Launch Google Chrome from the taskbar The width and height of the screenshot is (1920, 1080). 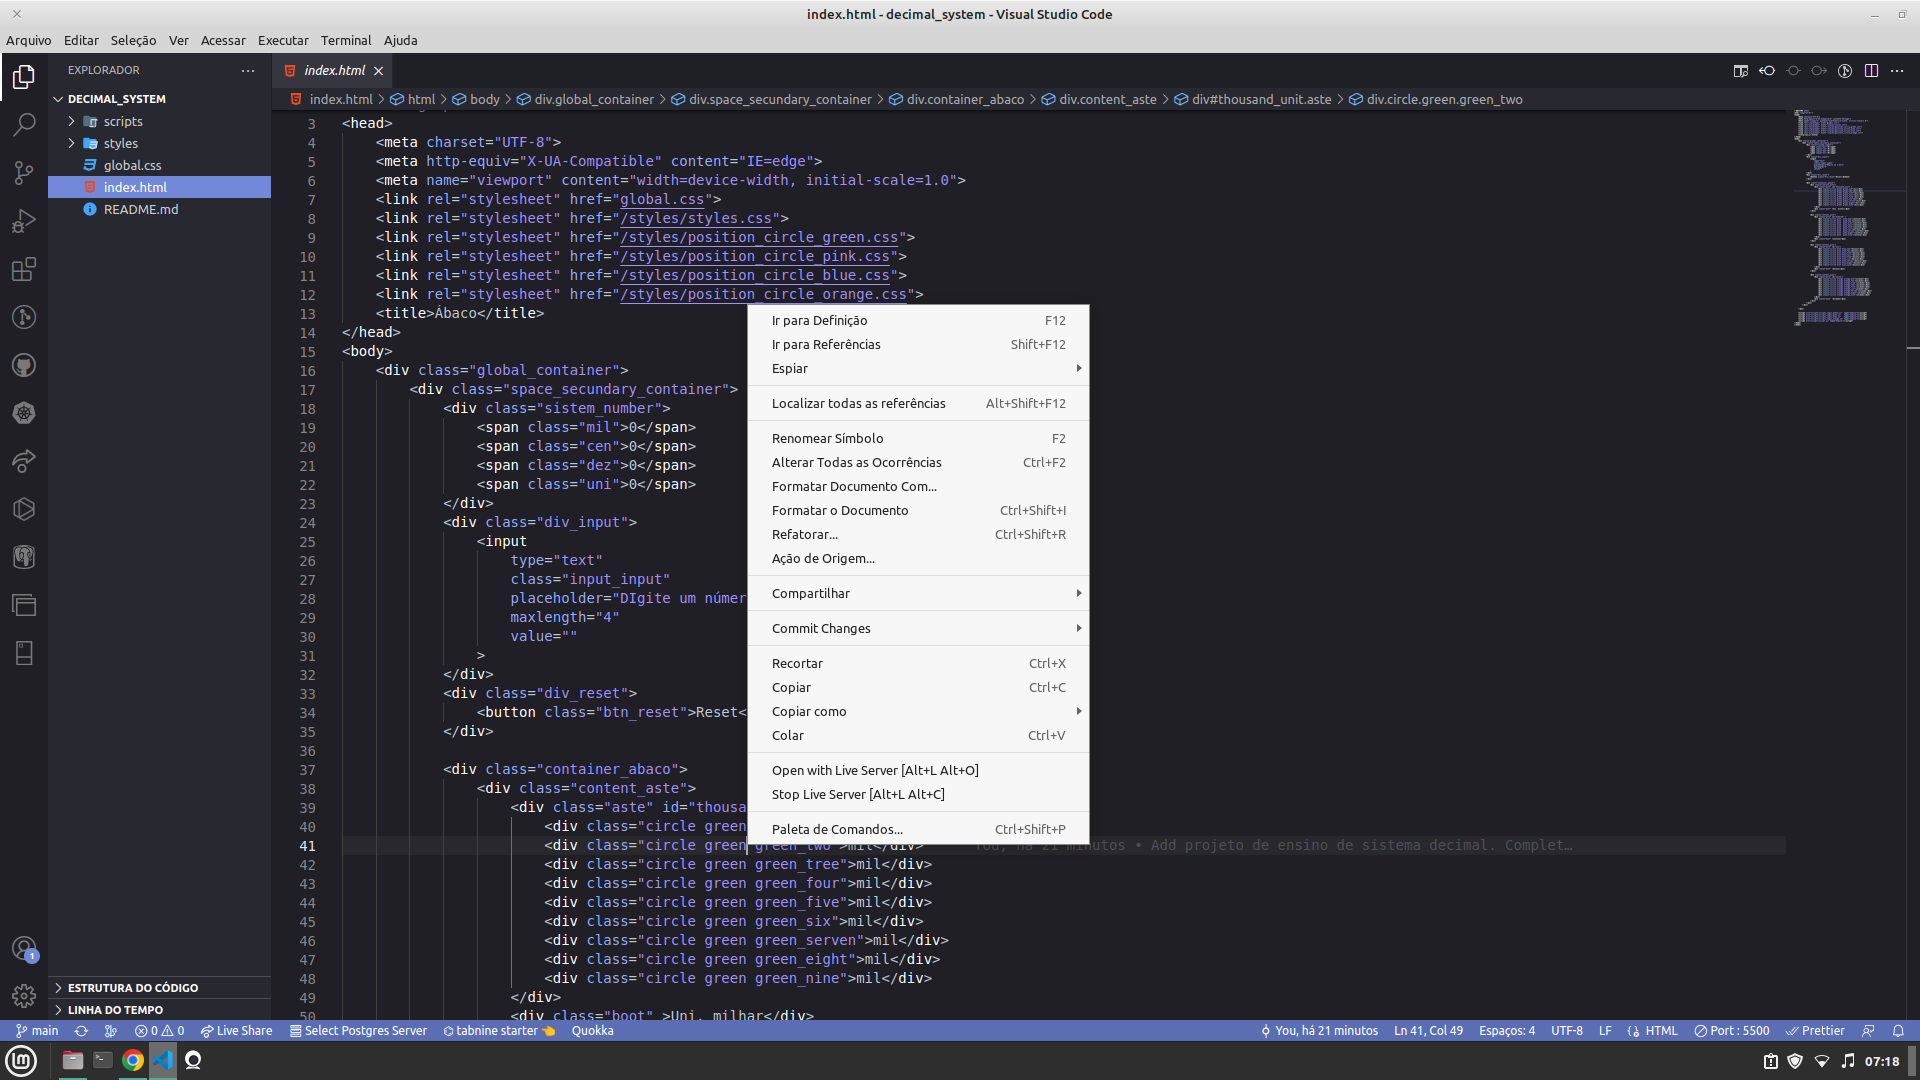[133, 1060]
